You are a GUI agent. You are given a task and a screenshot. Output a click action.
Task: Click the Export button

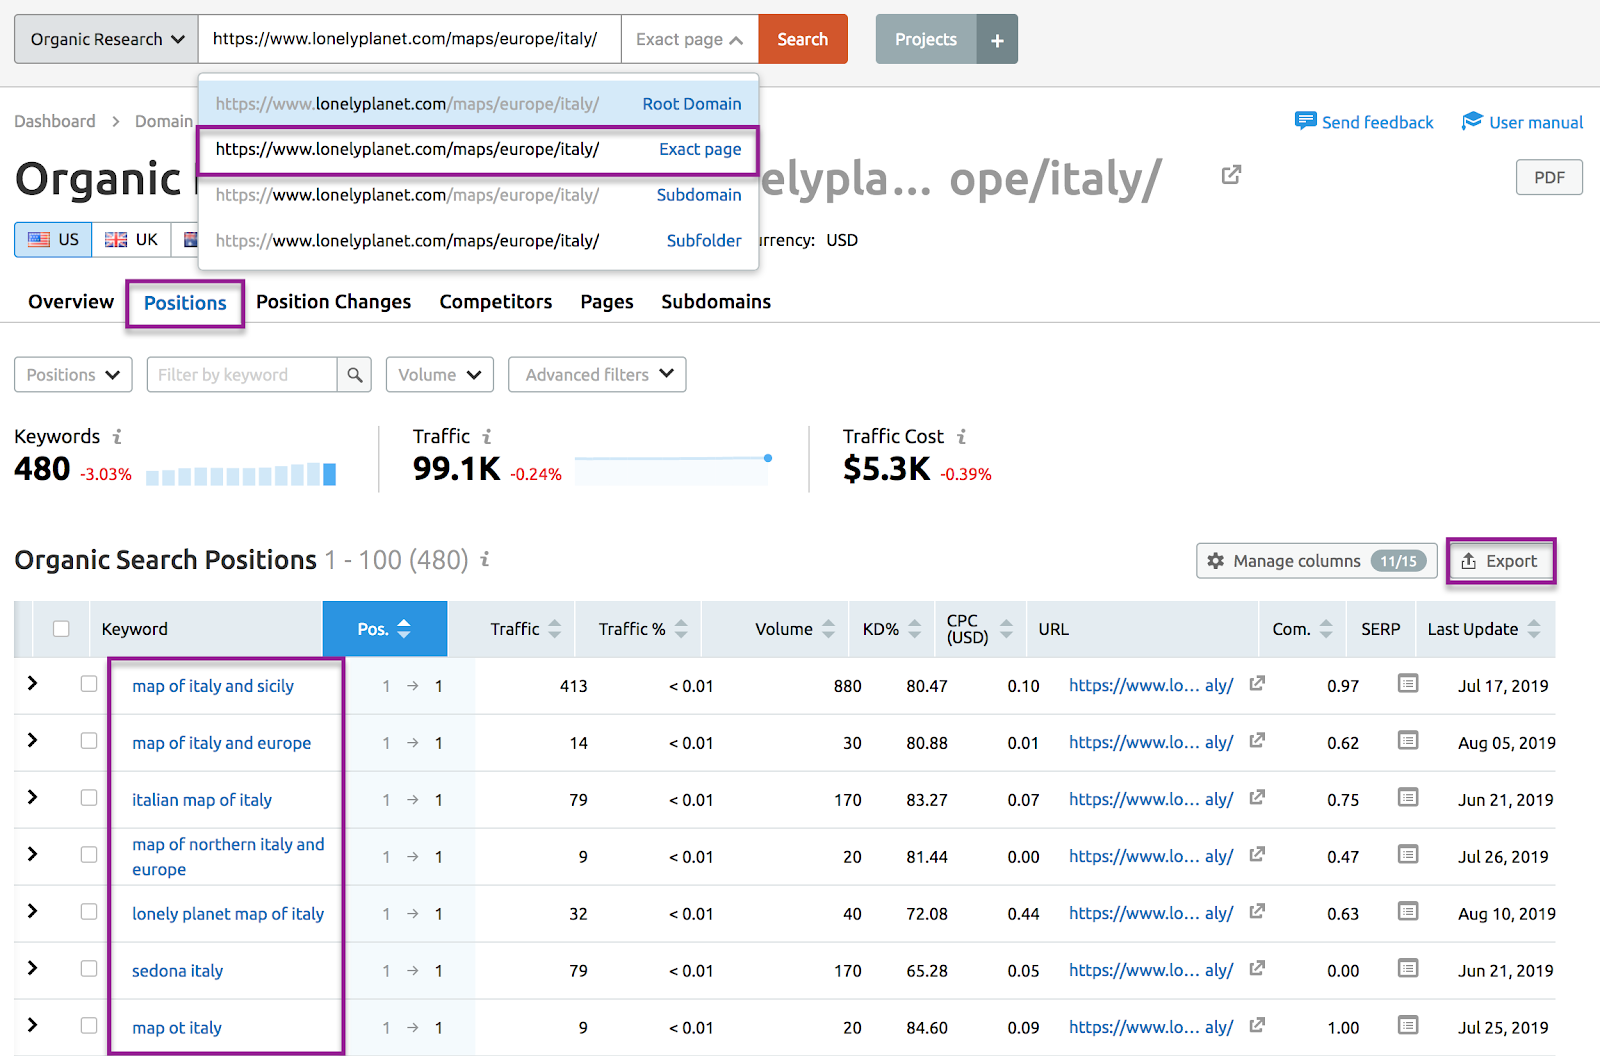point(1500,561)
